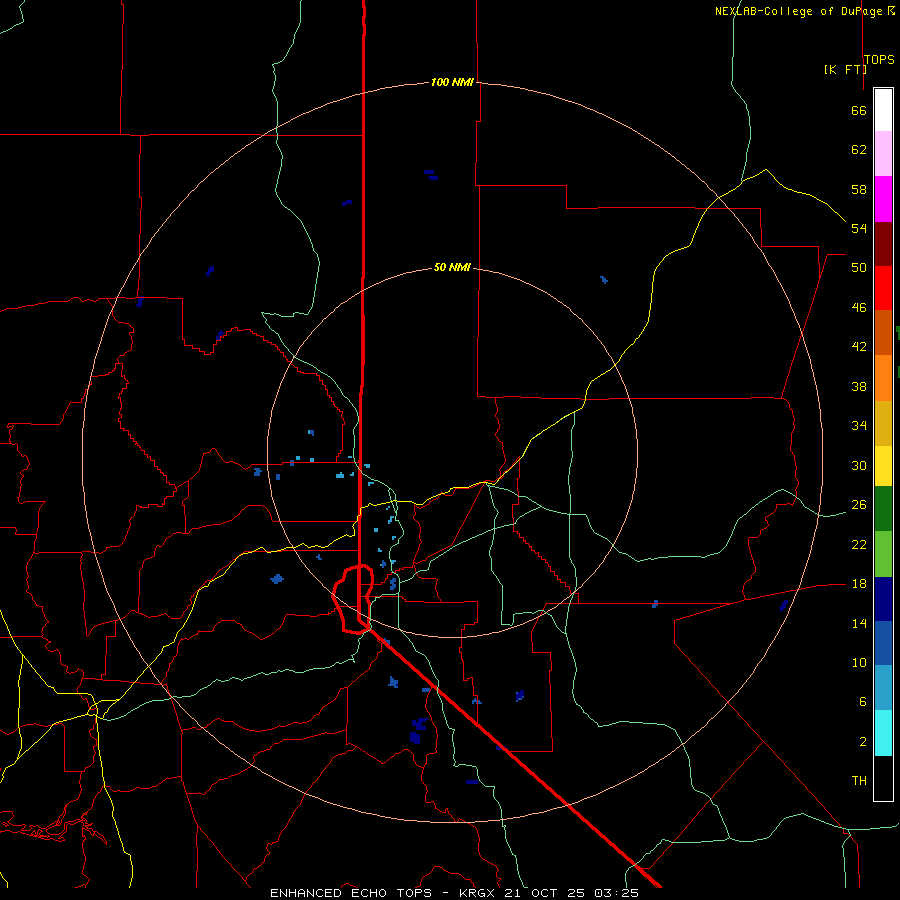
Task: Click the [K FT] units label
Action: pos(845,69)
